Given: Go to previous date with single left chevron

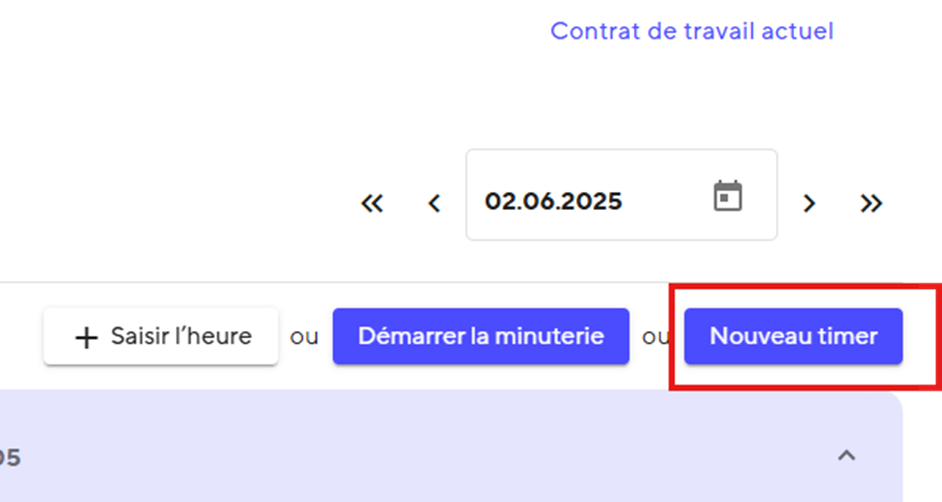Looking at the screenshot, I should (x=434, y=203).
